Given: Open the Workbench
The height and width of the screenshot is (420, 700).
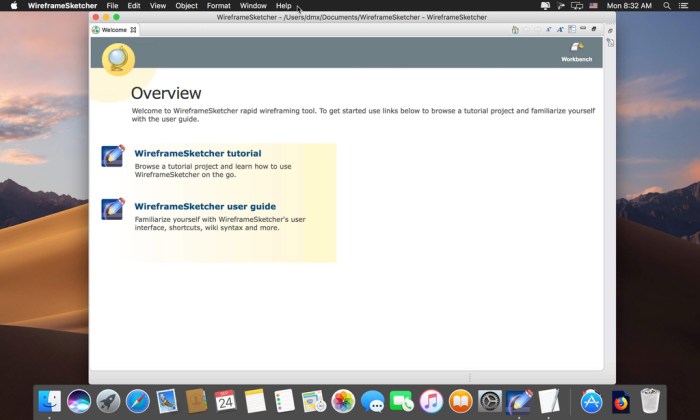Looking at the screenshot, I should point(577,52).
